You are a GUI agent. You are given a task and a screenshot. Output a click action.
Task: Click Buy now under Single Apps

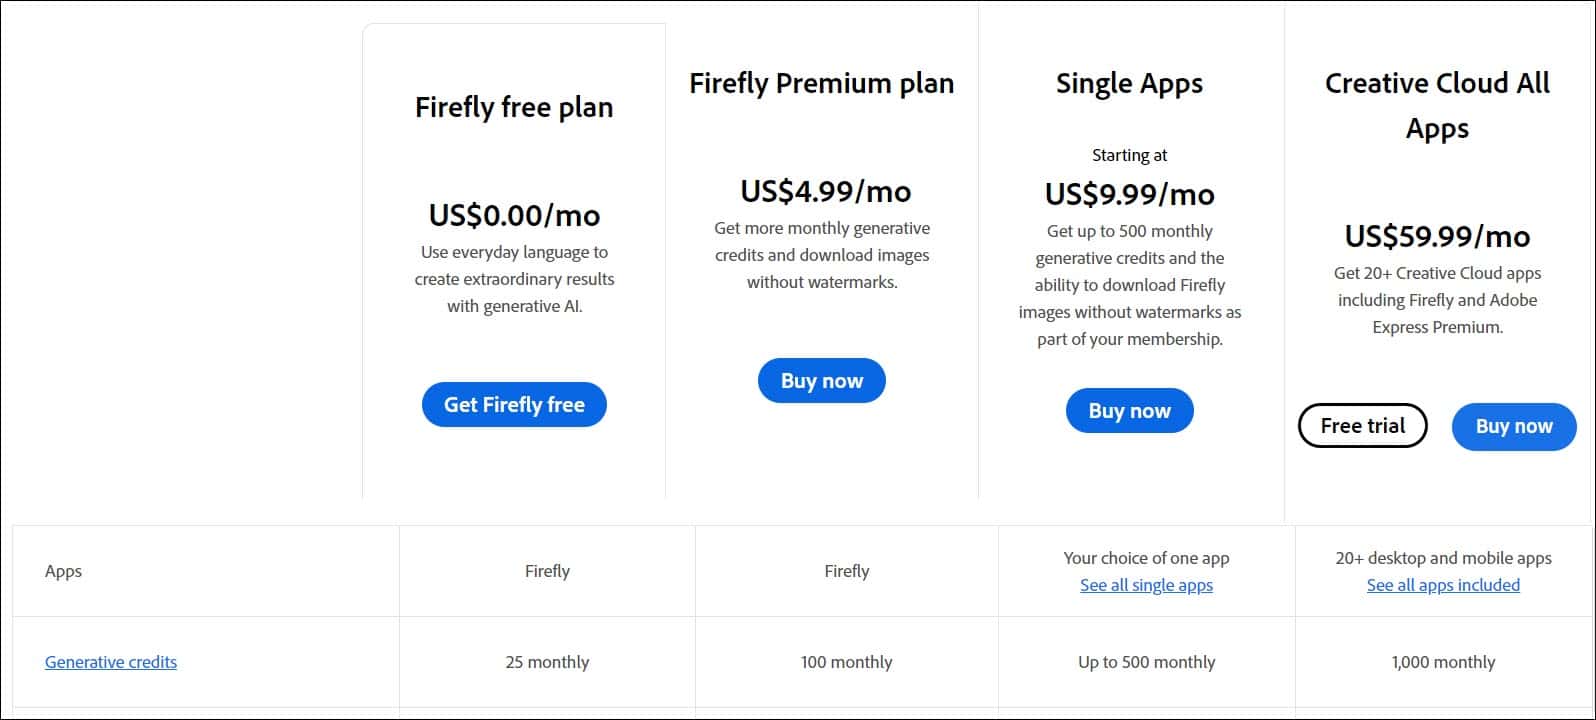click(x=1129, y=410)
